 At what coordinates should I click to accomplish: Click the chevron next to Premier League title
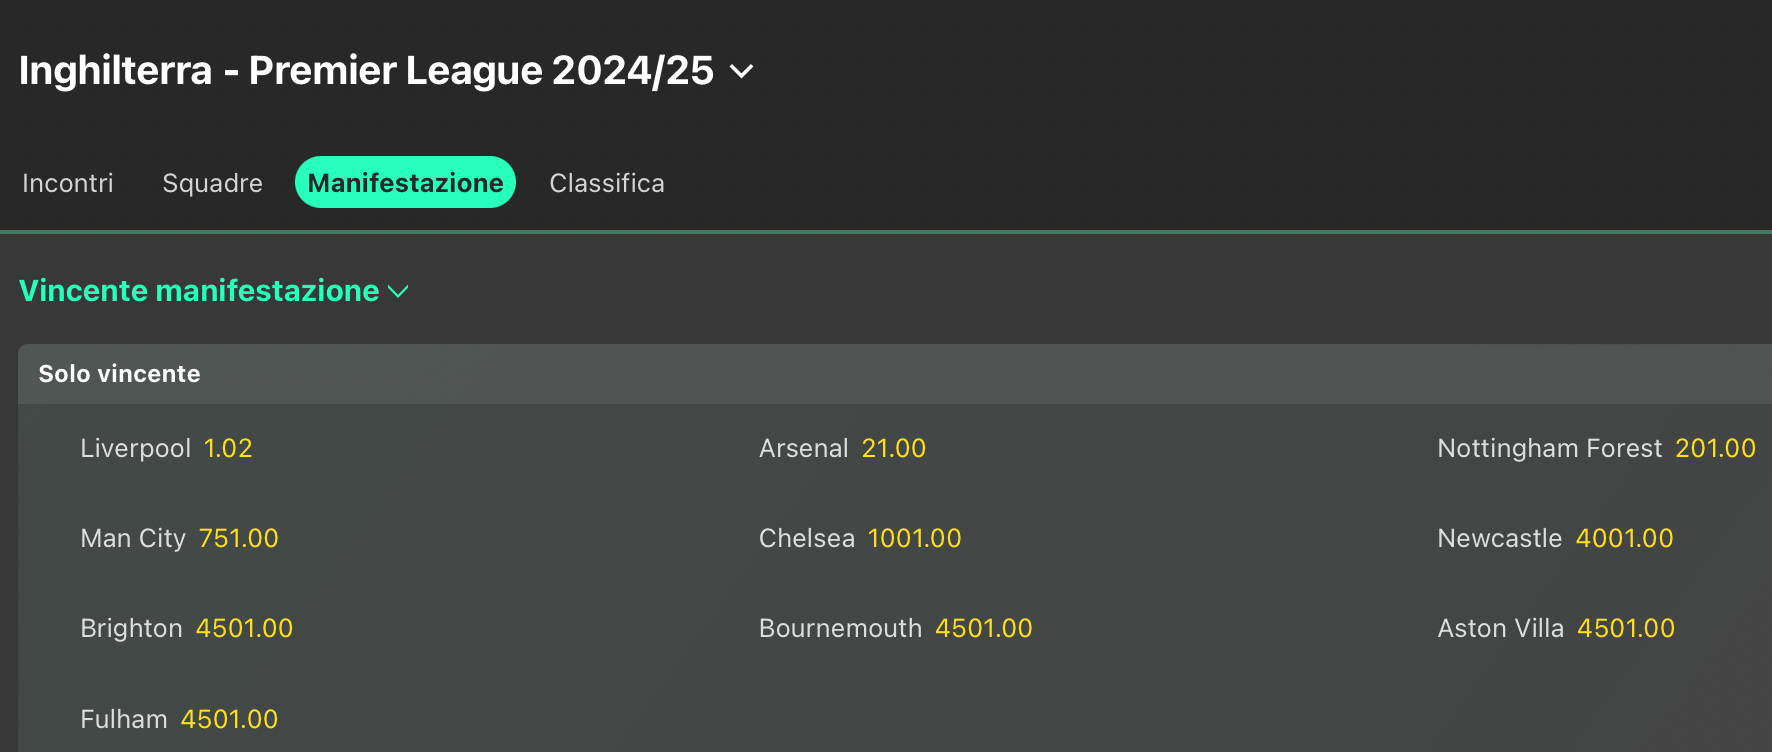[741, 72]
